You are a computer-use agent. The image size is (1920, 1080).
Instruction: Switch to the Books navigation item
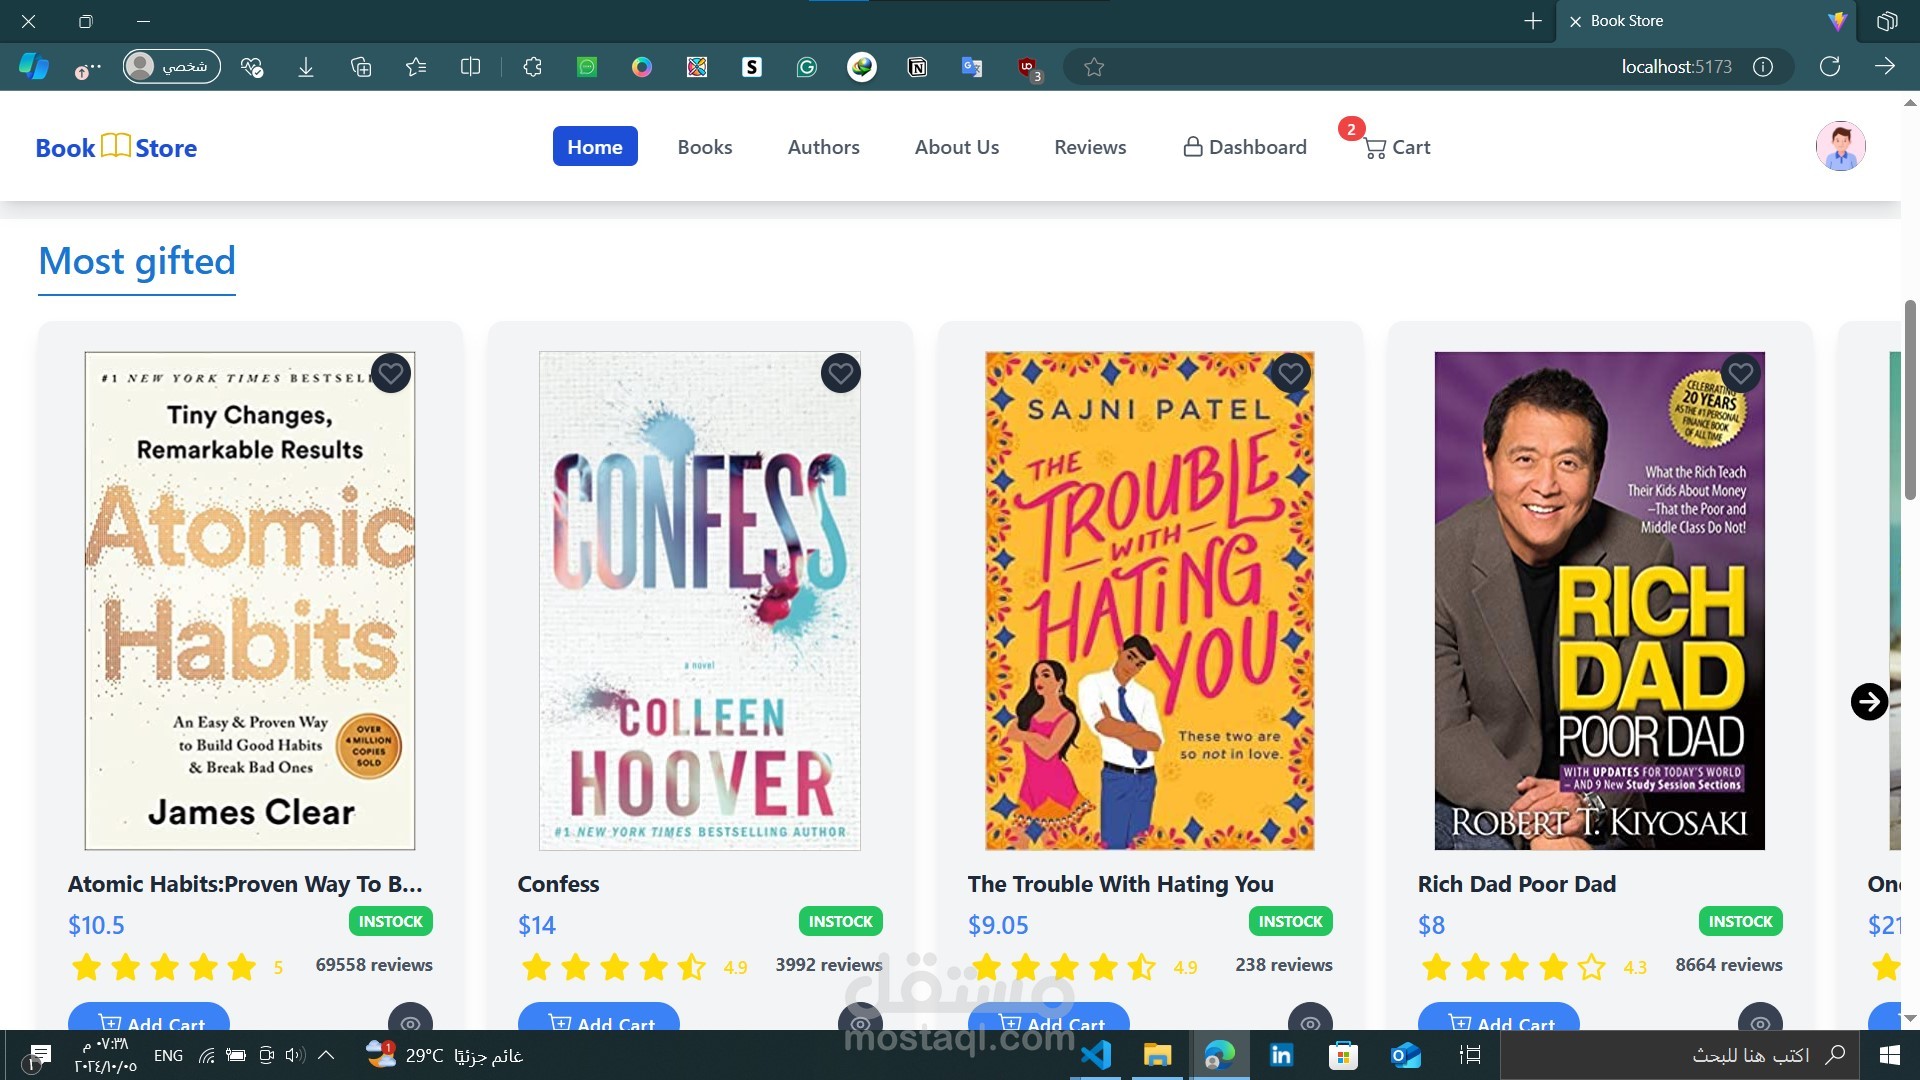[x=705, y=146]
